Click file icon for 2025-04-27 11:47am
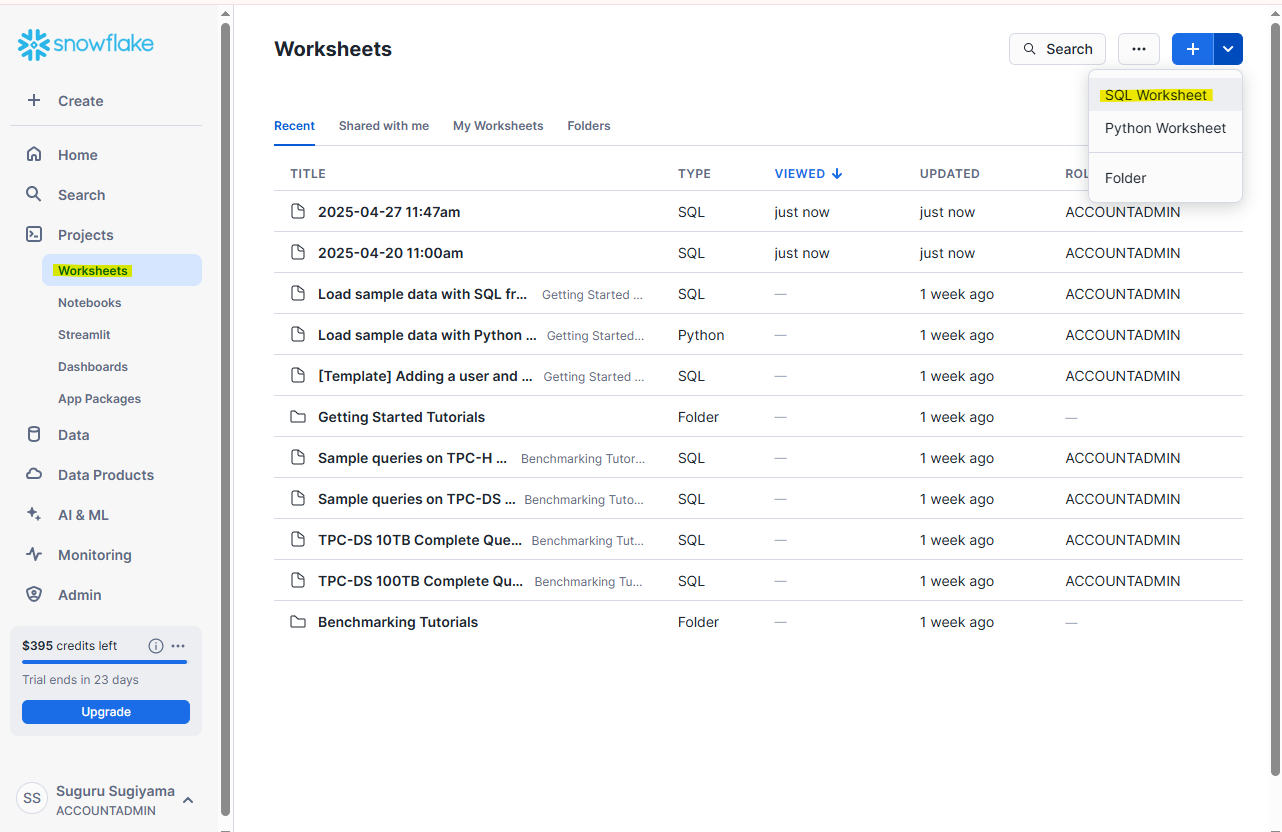This screenshot has width=1282, height=832. point(298,211)
